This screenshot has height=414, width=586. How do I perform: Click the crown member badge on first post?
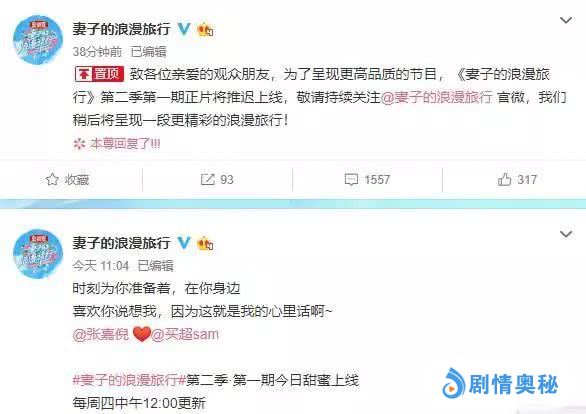click(x=205, y=29)
